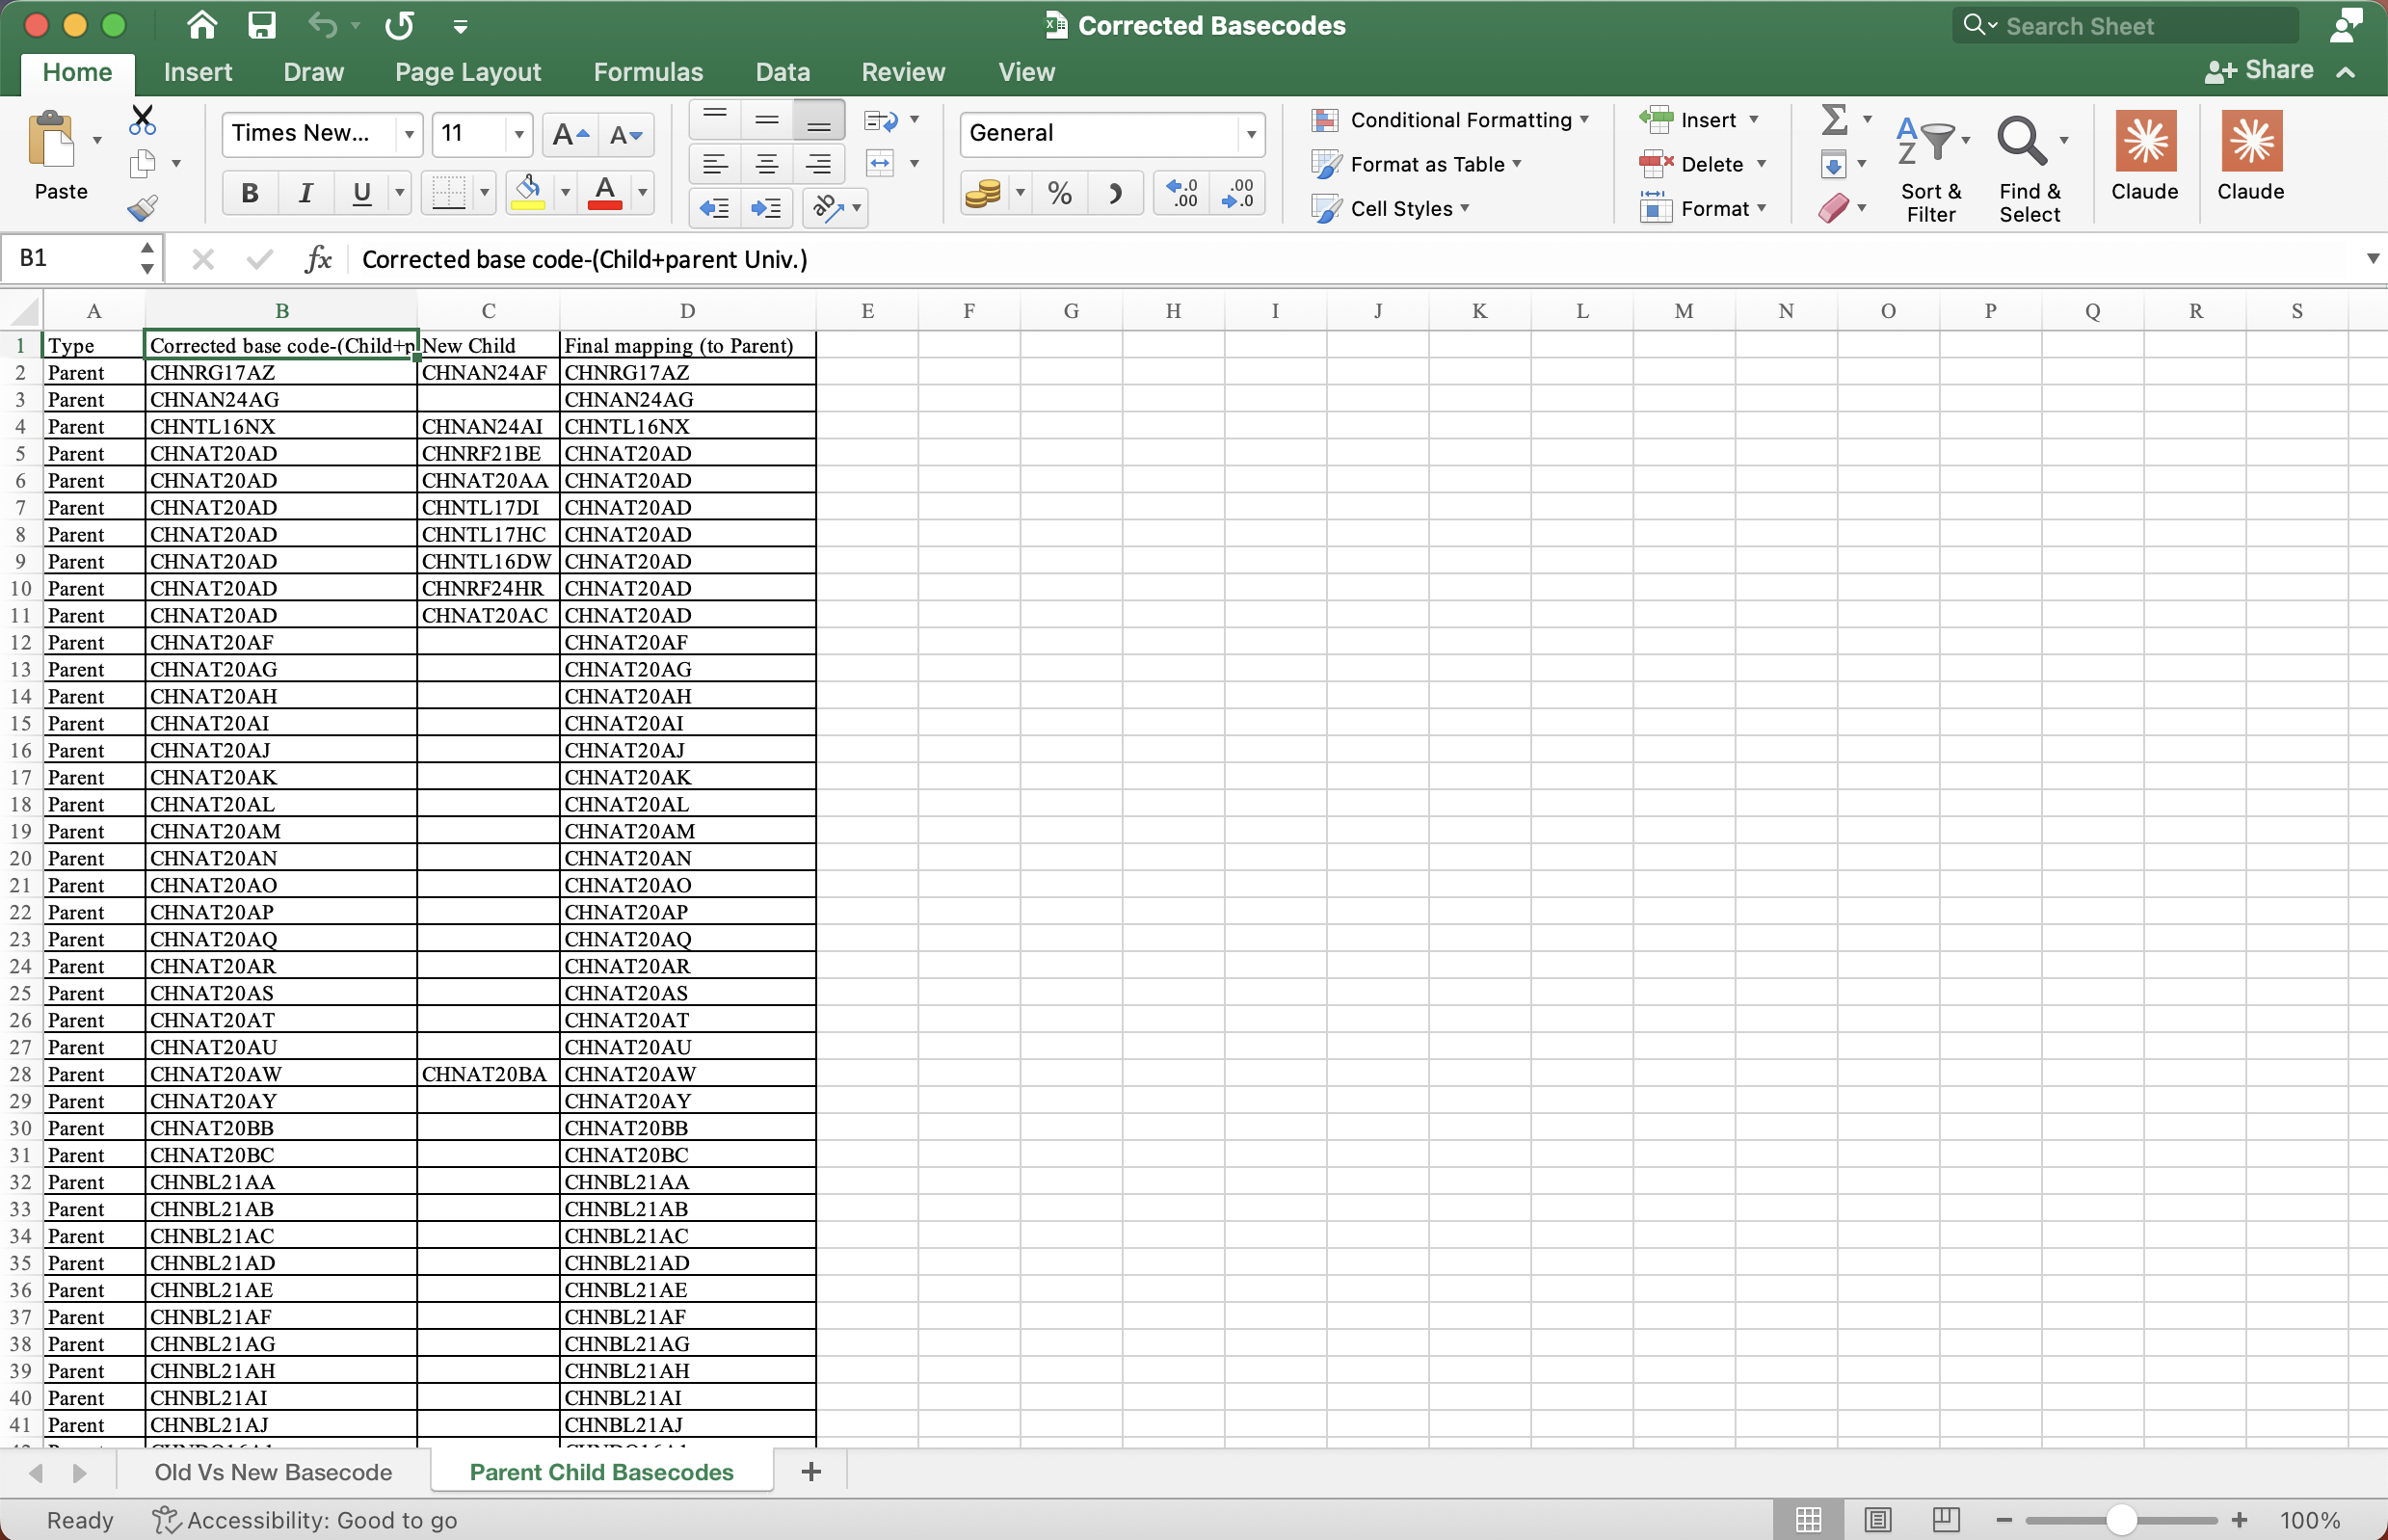This screenshot has width=2388, height=1540.
Task: Save the workbook using the floppy icon
Action: coord(262,24)
